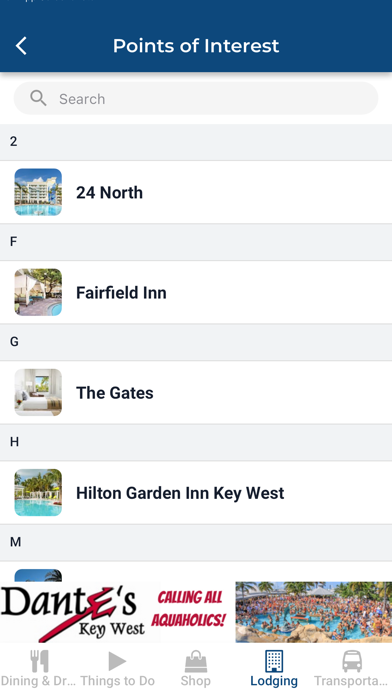
Task: Click the Search input field
Action: 196,99
